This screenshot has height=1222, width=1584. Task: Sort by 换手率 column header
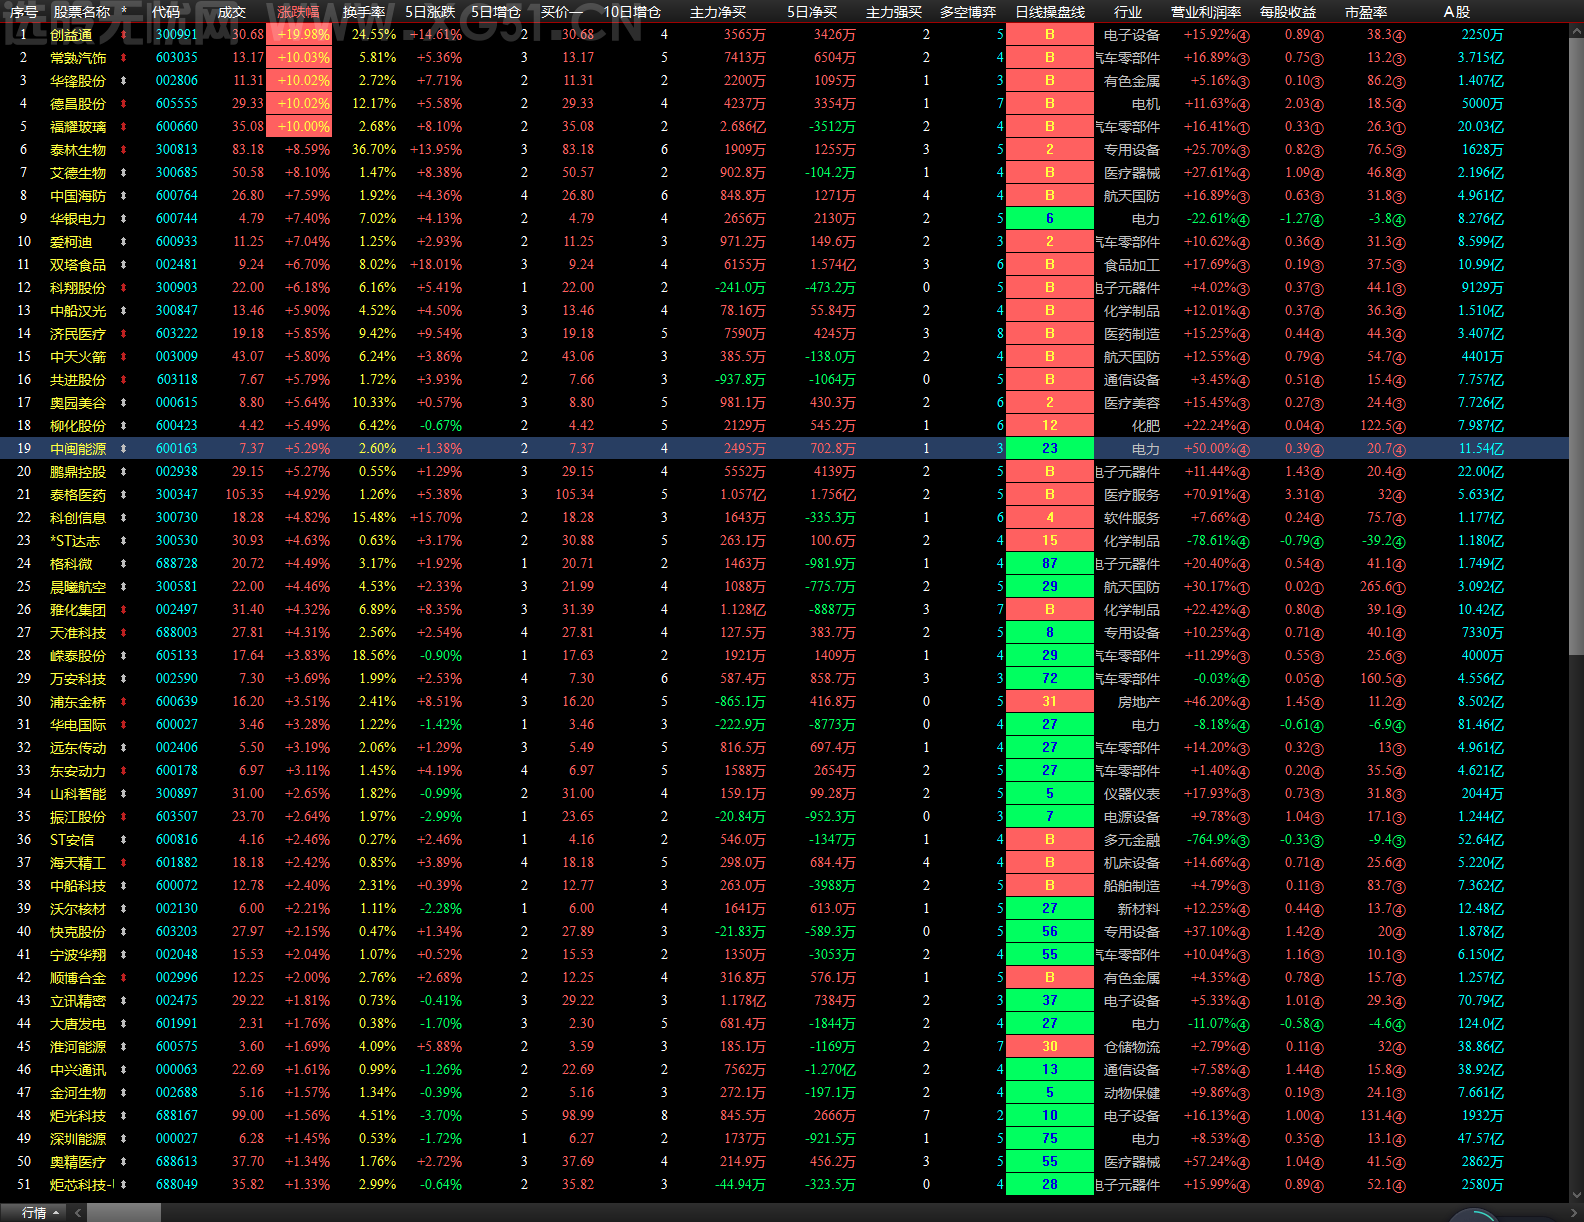click(364, 12)
